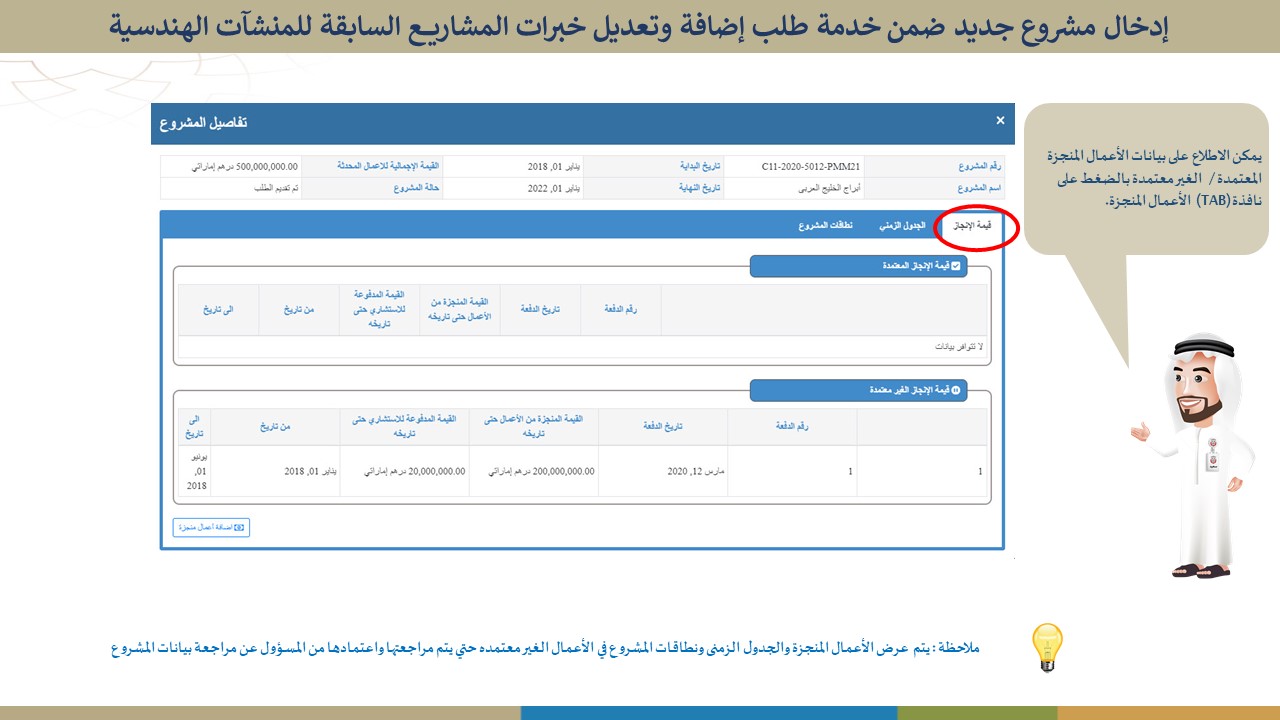Screen dimensions: 1280x720
Task: Click the checkmark icon beside قيمة الإنجاز المعتمدة
Action: pyautogui.click(x=955, y=266)
